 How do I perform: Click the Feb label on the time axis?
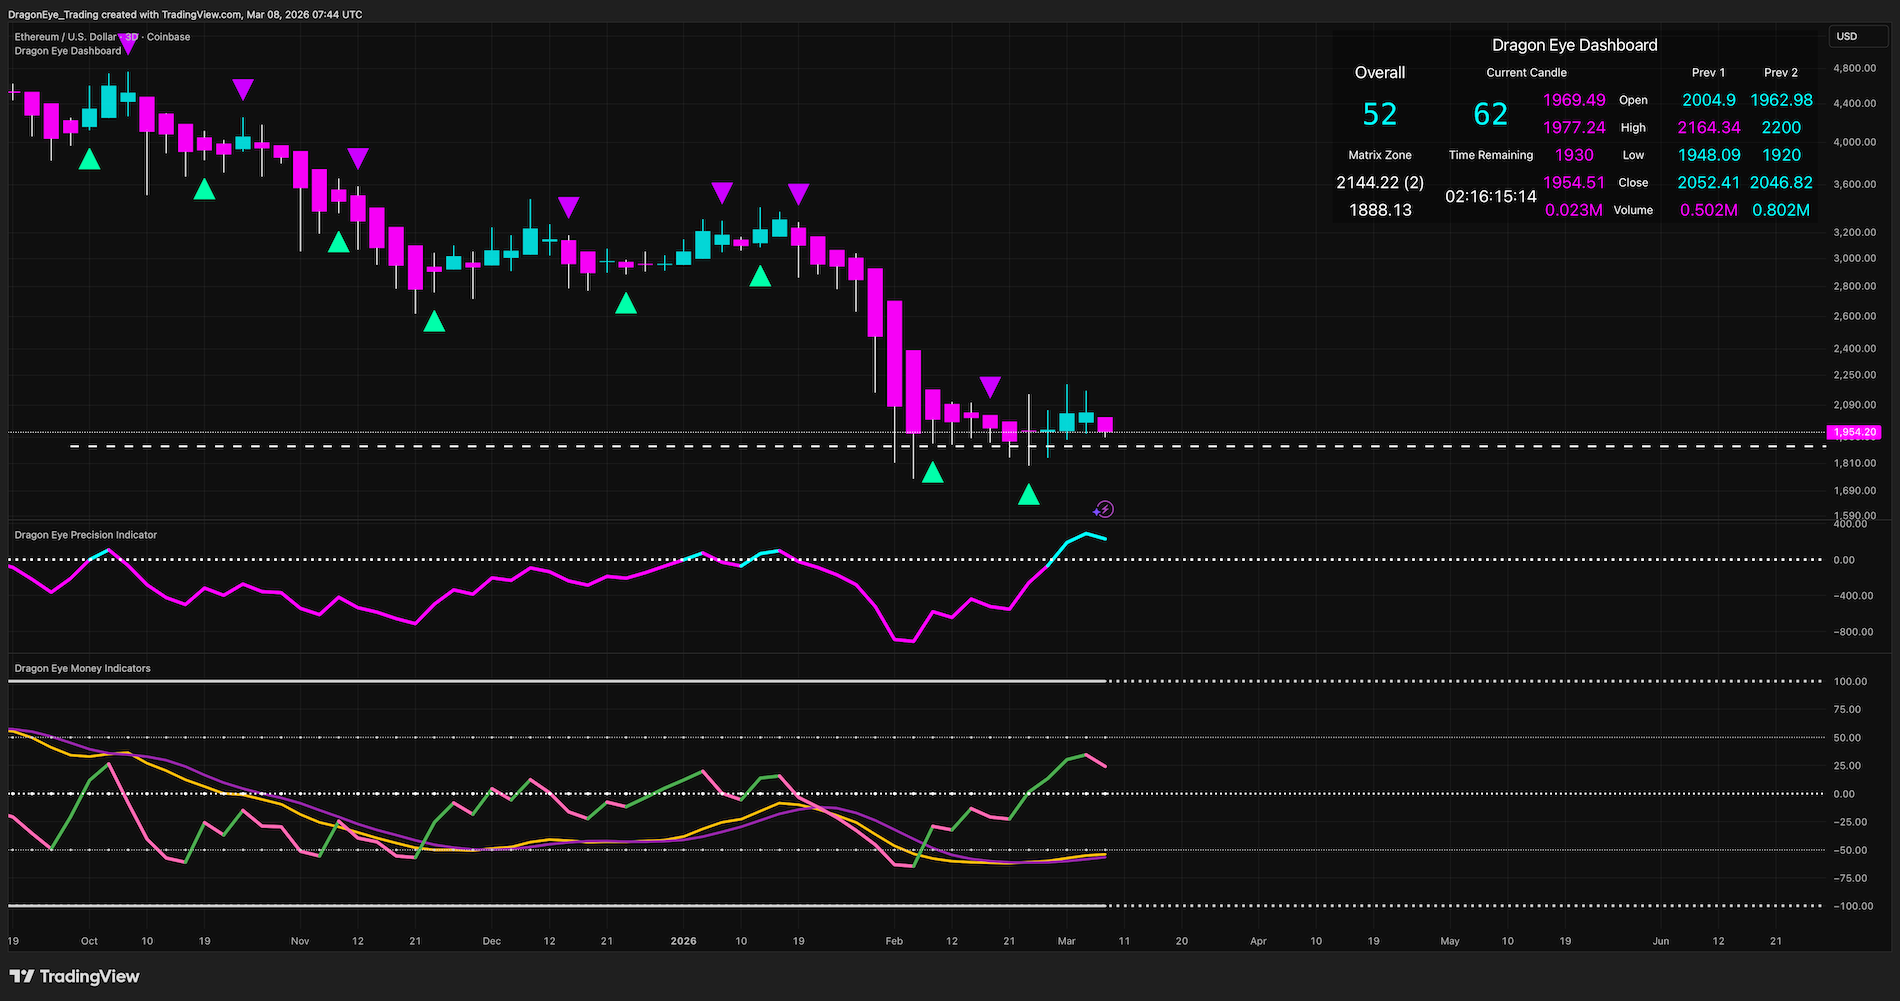pos(894,941)
